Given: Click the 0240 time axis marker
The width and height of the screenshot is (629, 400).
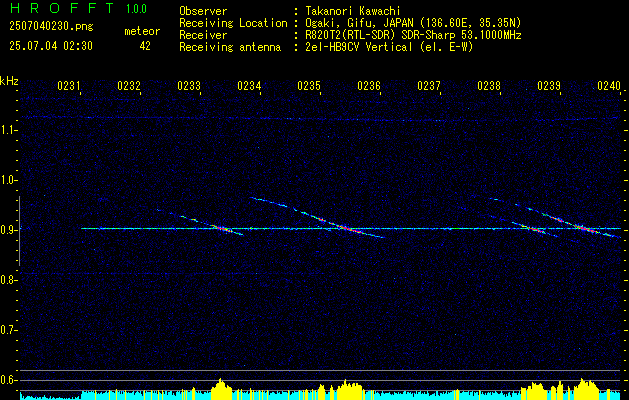Looking at the screenshot, I should 609,86.
